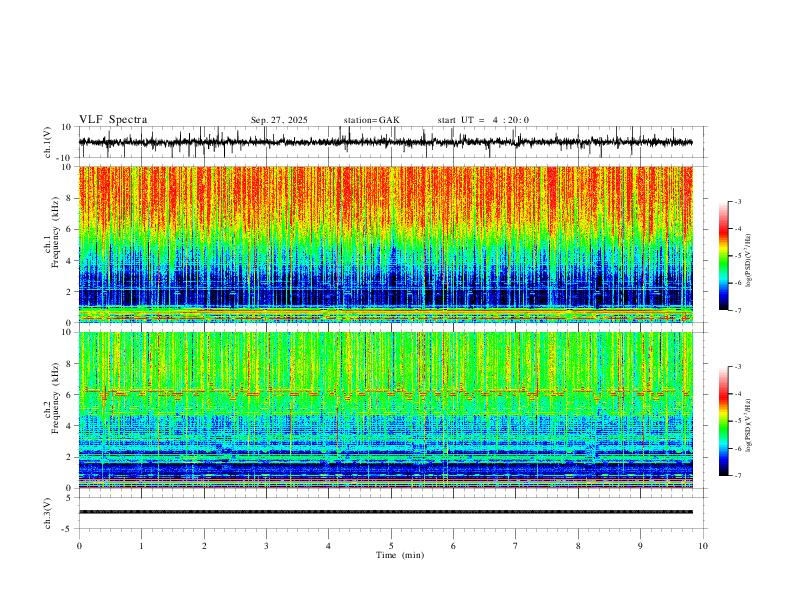This screenshot has width=792, height=612.
Task: Click the ch.2 spectrogram panel
Action: (x=385, y=410)
